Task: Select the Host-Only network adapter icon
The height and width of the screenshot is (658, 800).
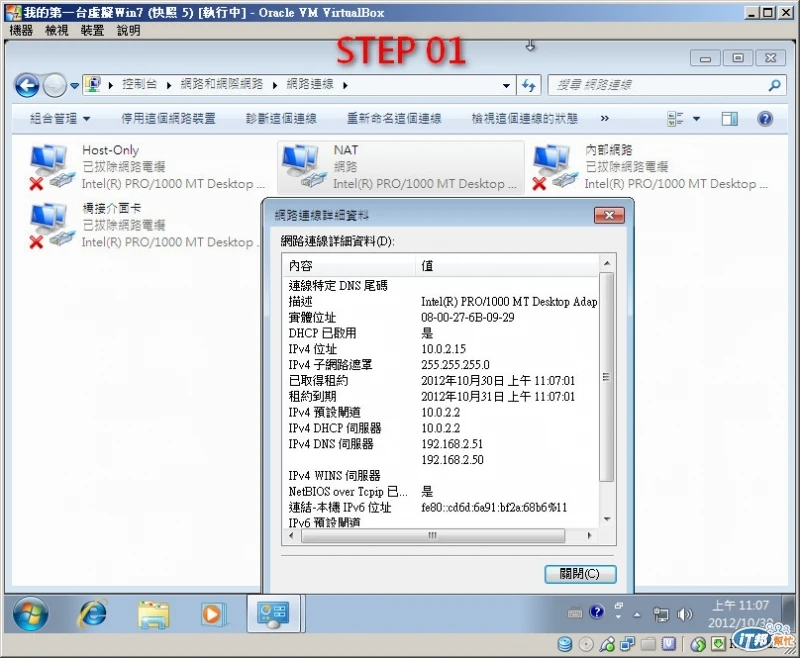Action: (x=49, y=166)
